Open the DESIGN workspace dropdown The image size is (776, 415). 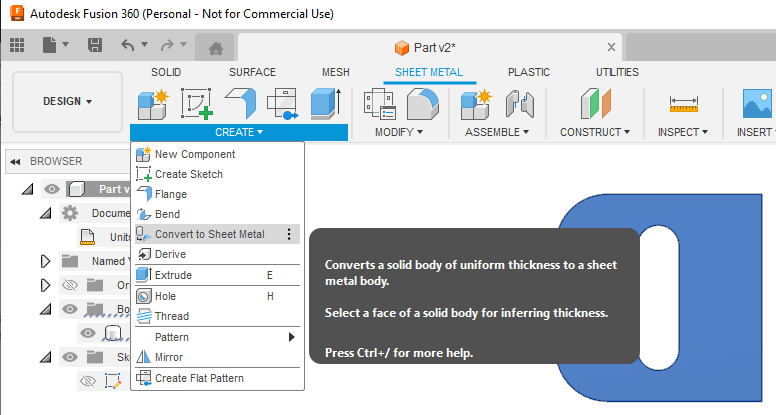tap(67, 101)
